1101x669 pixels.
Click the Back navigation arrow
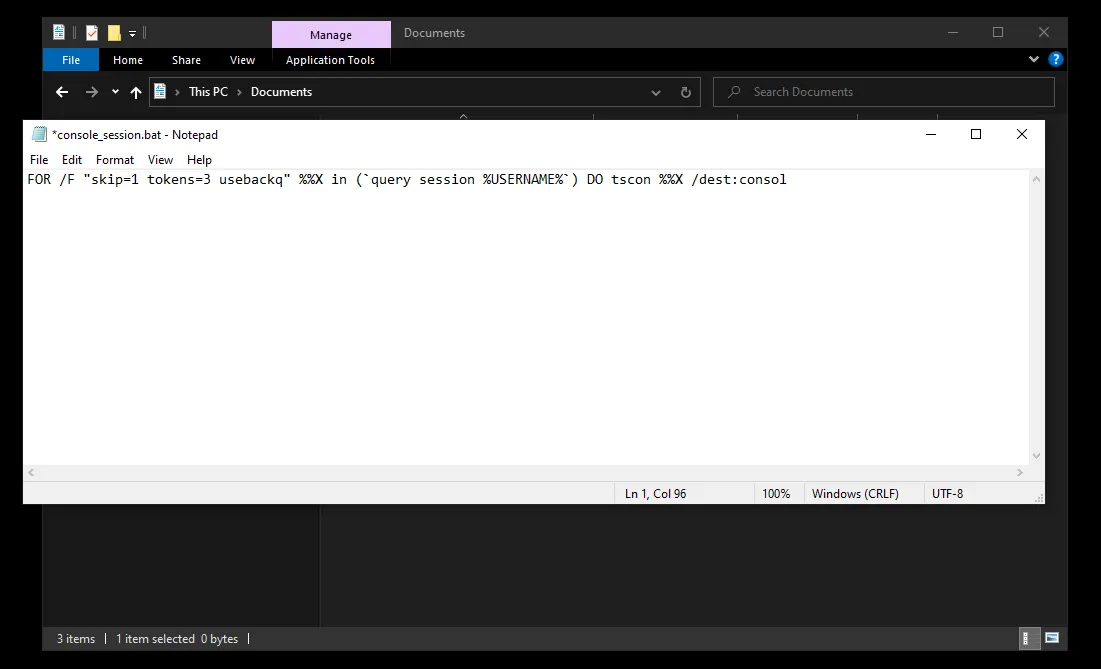61,91
